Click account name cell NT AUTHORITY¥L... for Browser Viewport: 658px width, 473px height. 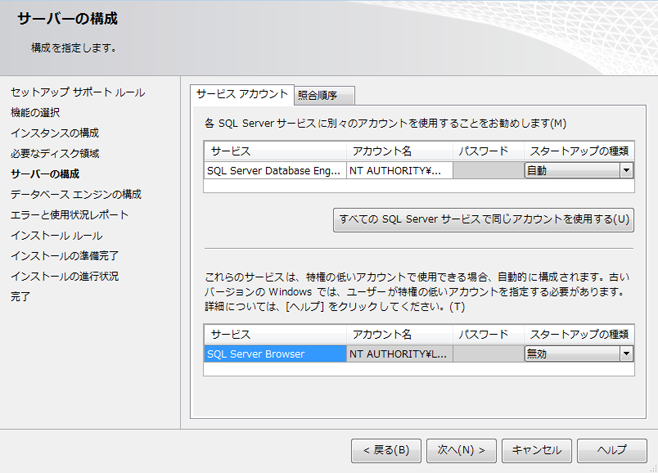tap(400, 354)
